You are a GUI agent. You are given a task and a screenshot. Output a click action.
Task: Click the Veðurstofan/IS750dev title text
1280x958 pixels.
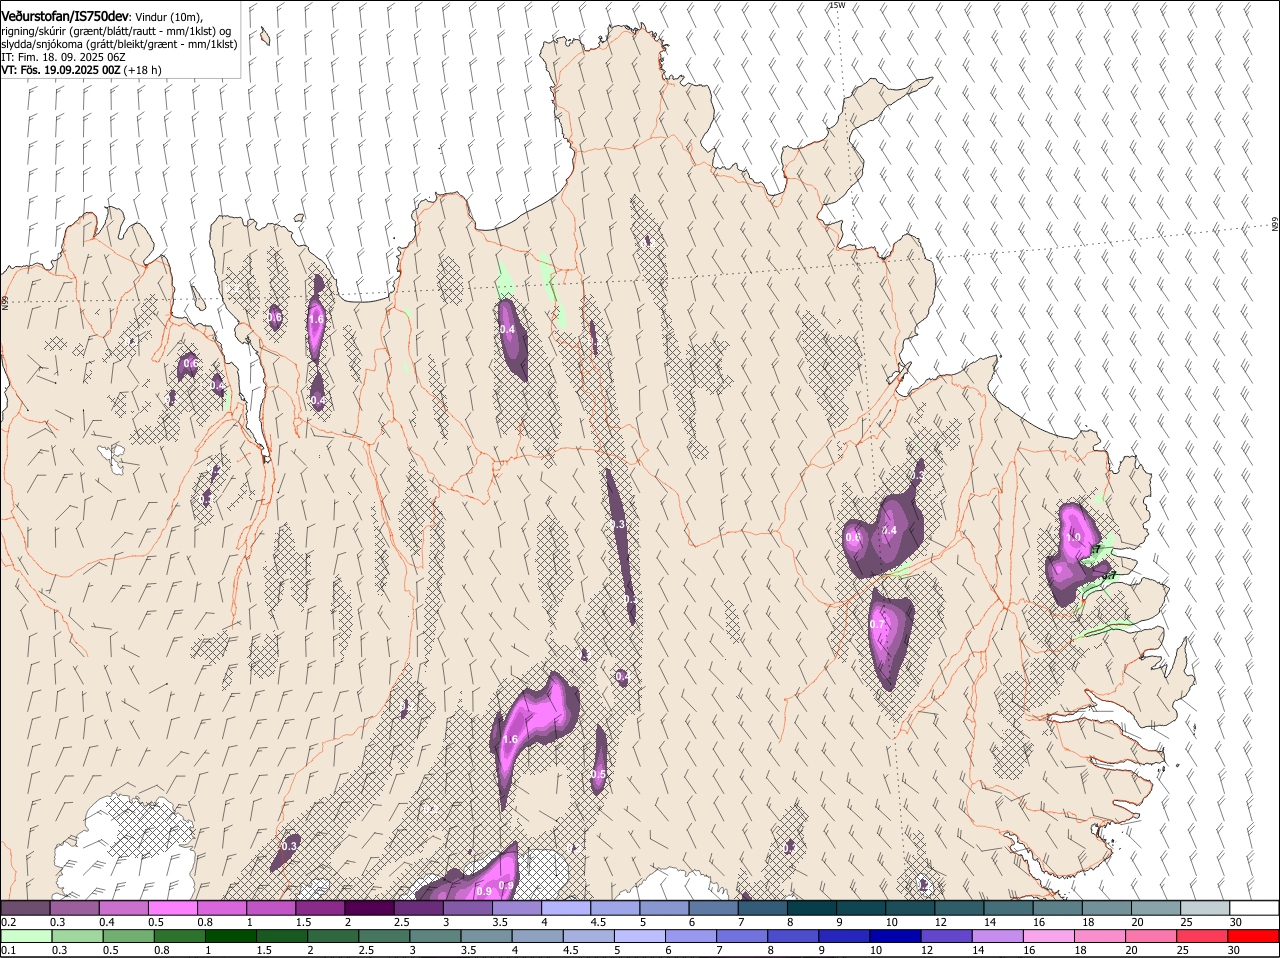[x=65, y=17]
